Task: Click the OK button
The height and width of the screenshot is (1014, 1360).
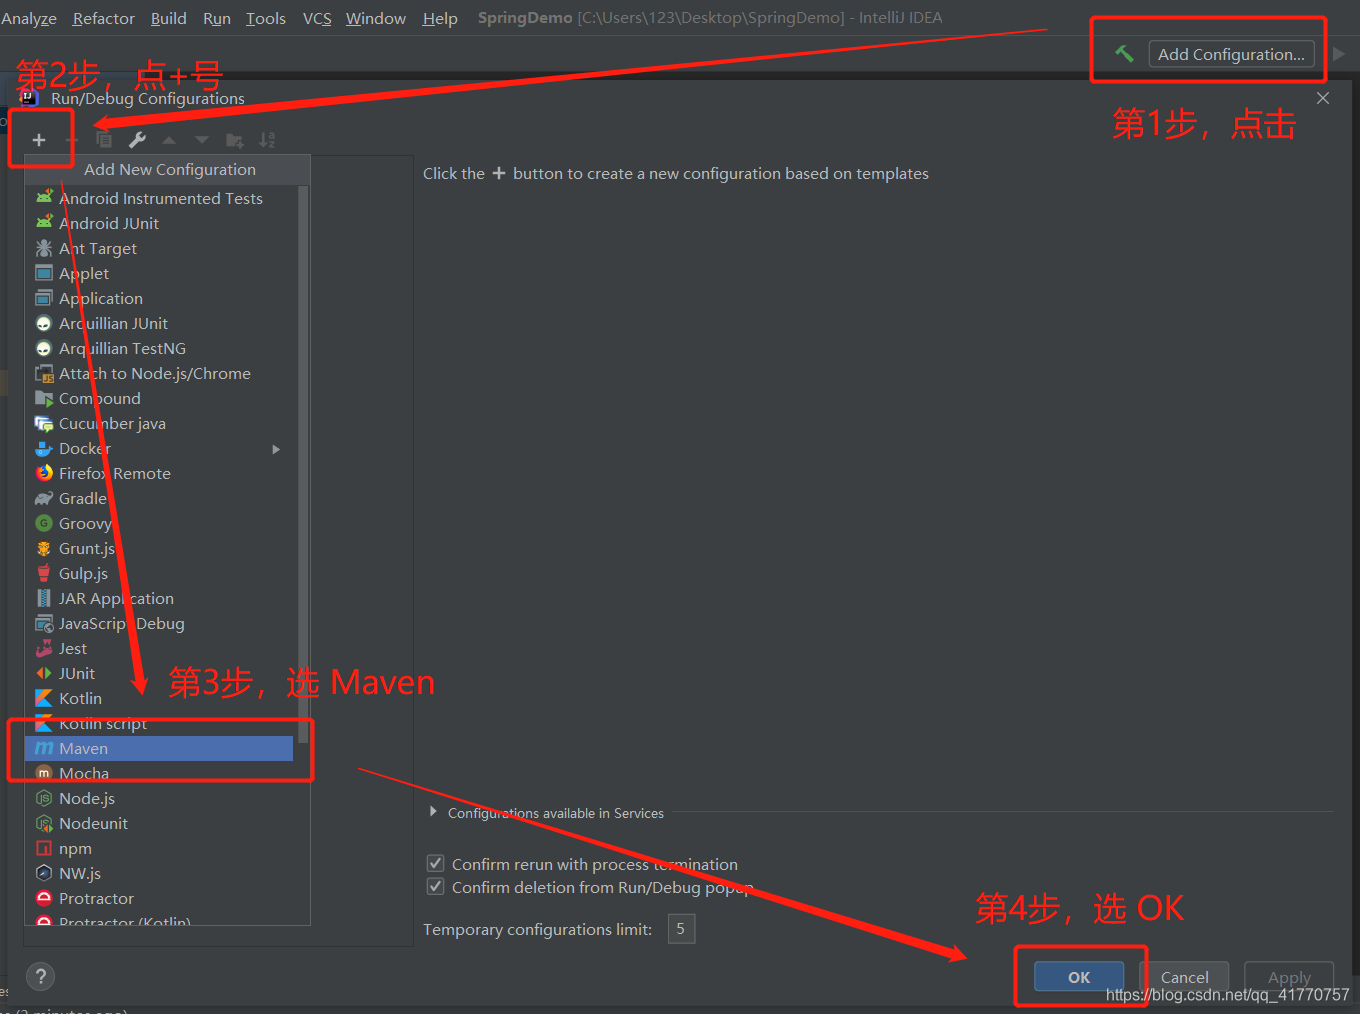Action: coord(1079,977)
